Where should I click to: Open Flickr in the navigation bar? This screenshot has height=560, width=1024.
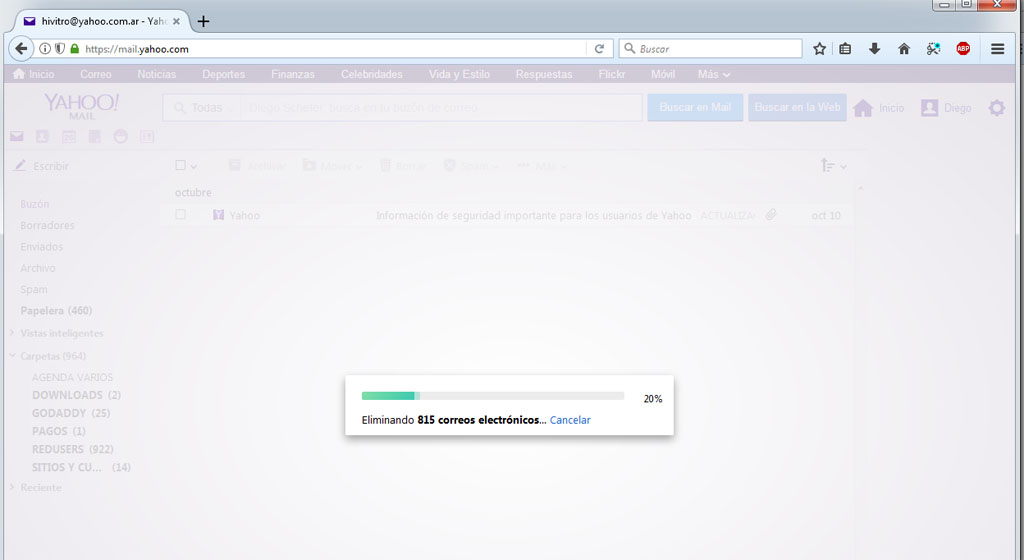[x=611, y=74]
